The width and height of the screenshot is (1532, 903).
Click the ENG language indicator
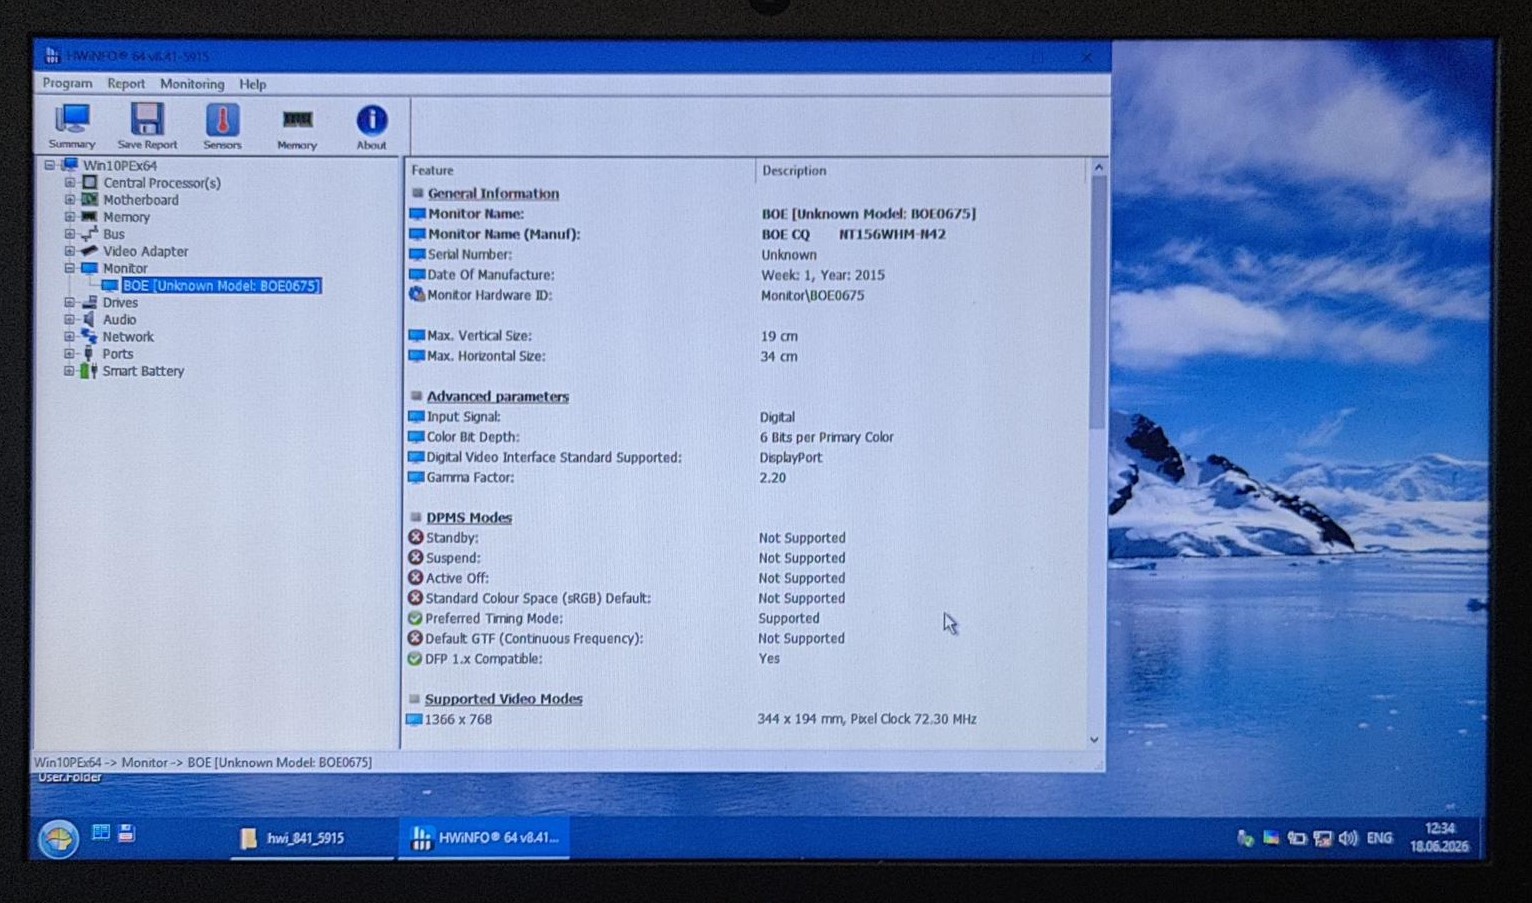point(1379,838)
